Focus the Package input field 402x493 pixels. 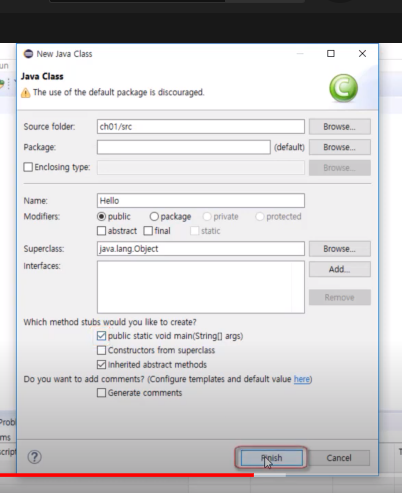pyautogui.click(x=184, y=147)
